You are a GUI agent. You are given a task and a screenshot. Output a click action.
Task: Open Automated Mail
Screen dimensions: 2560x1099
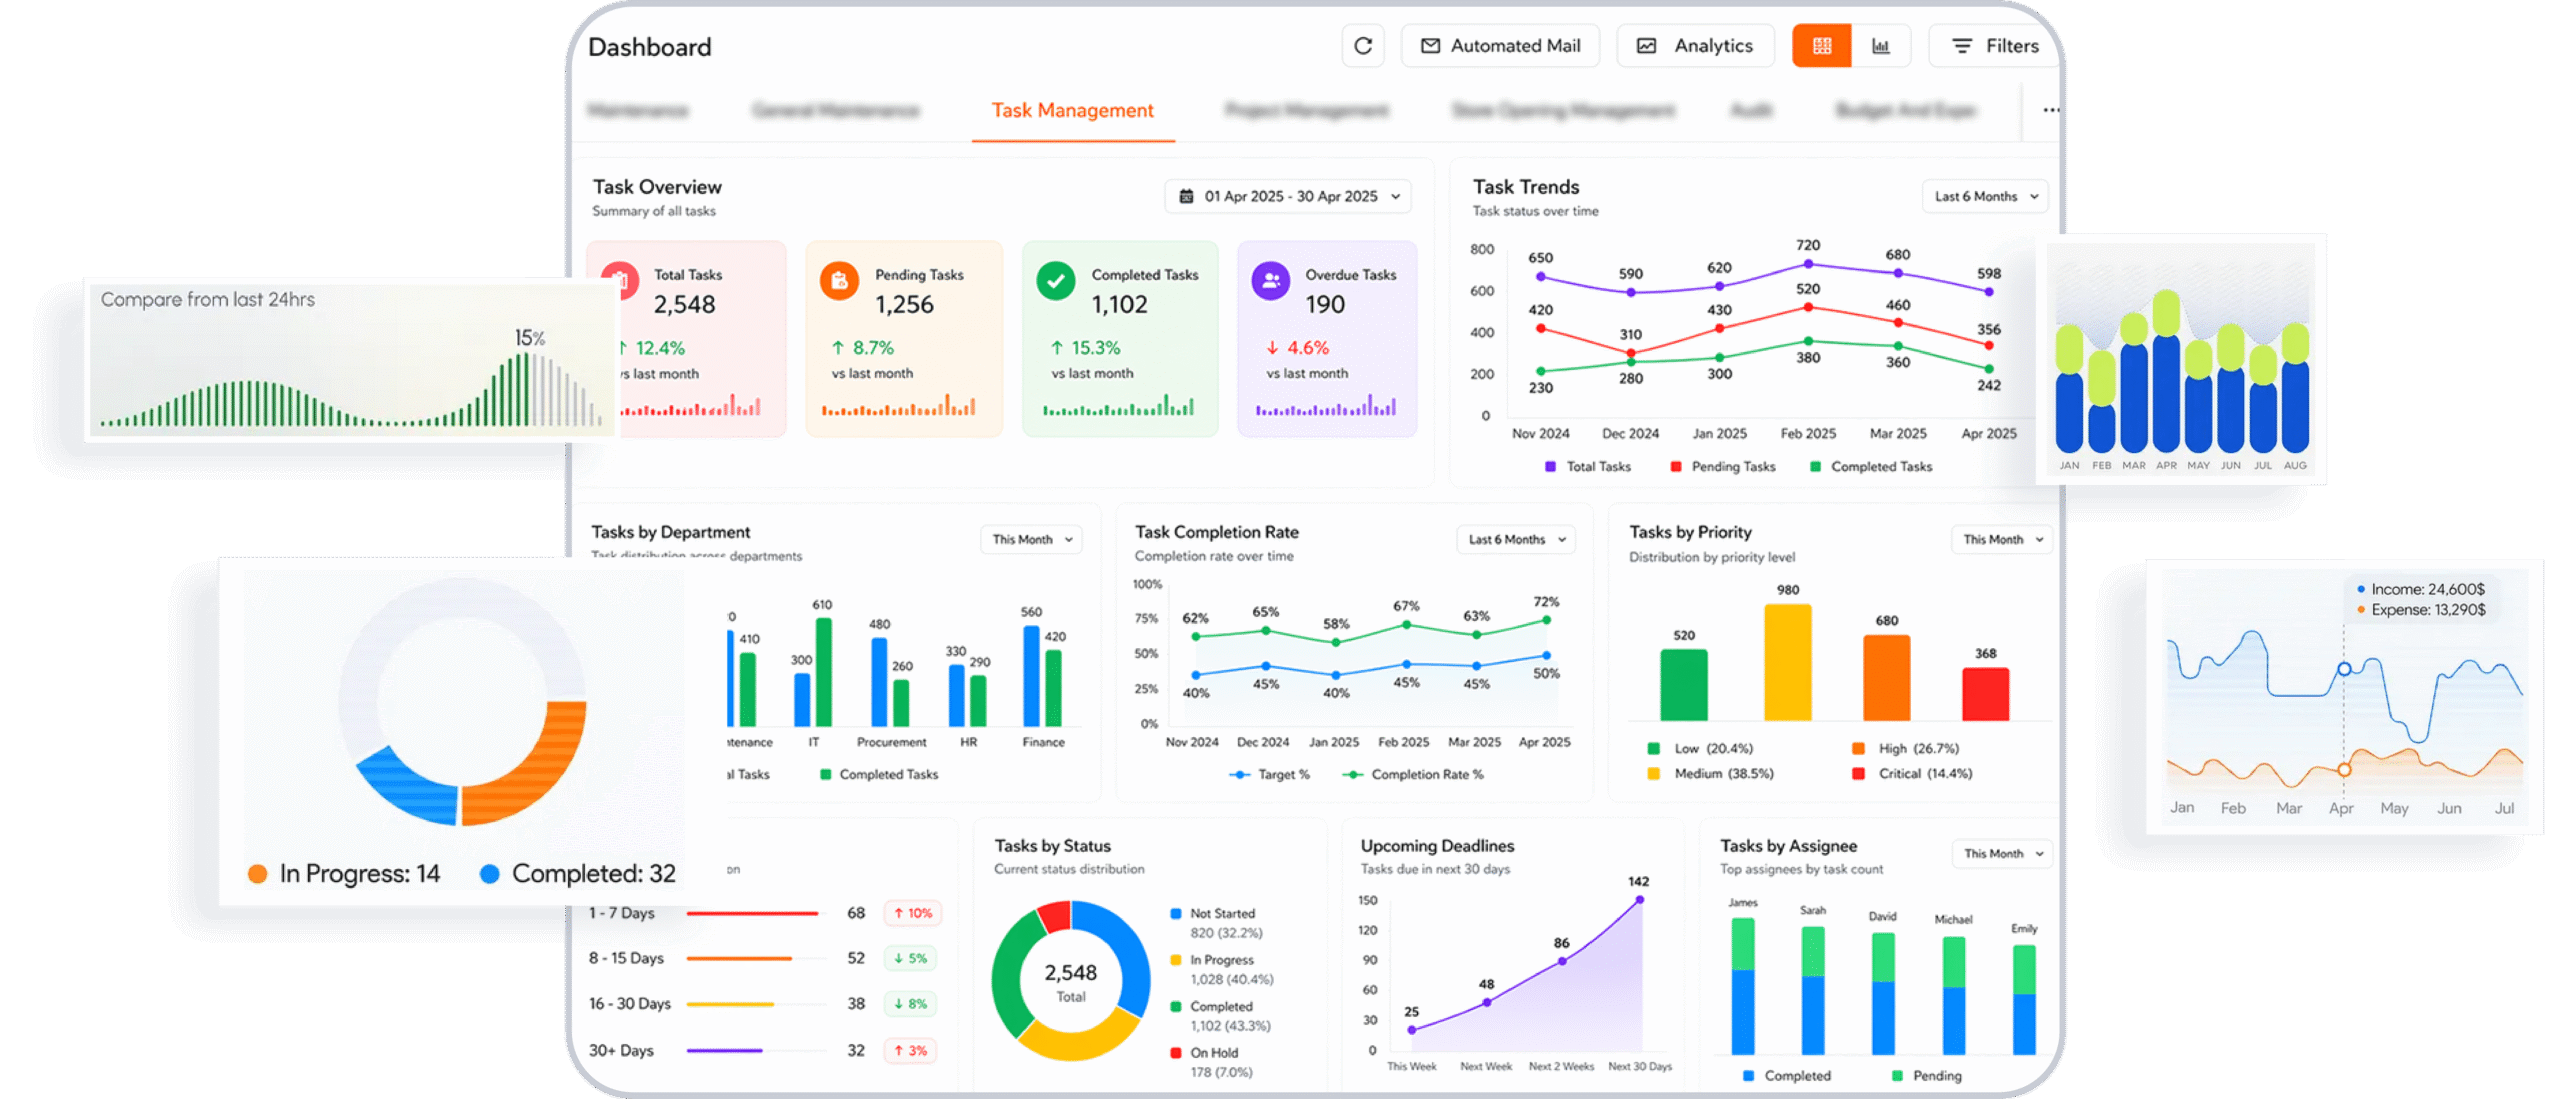(1499, 46)
